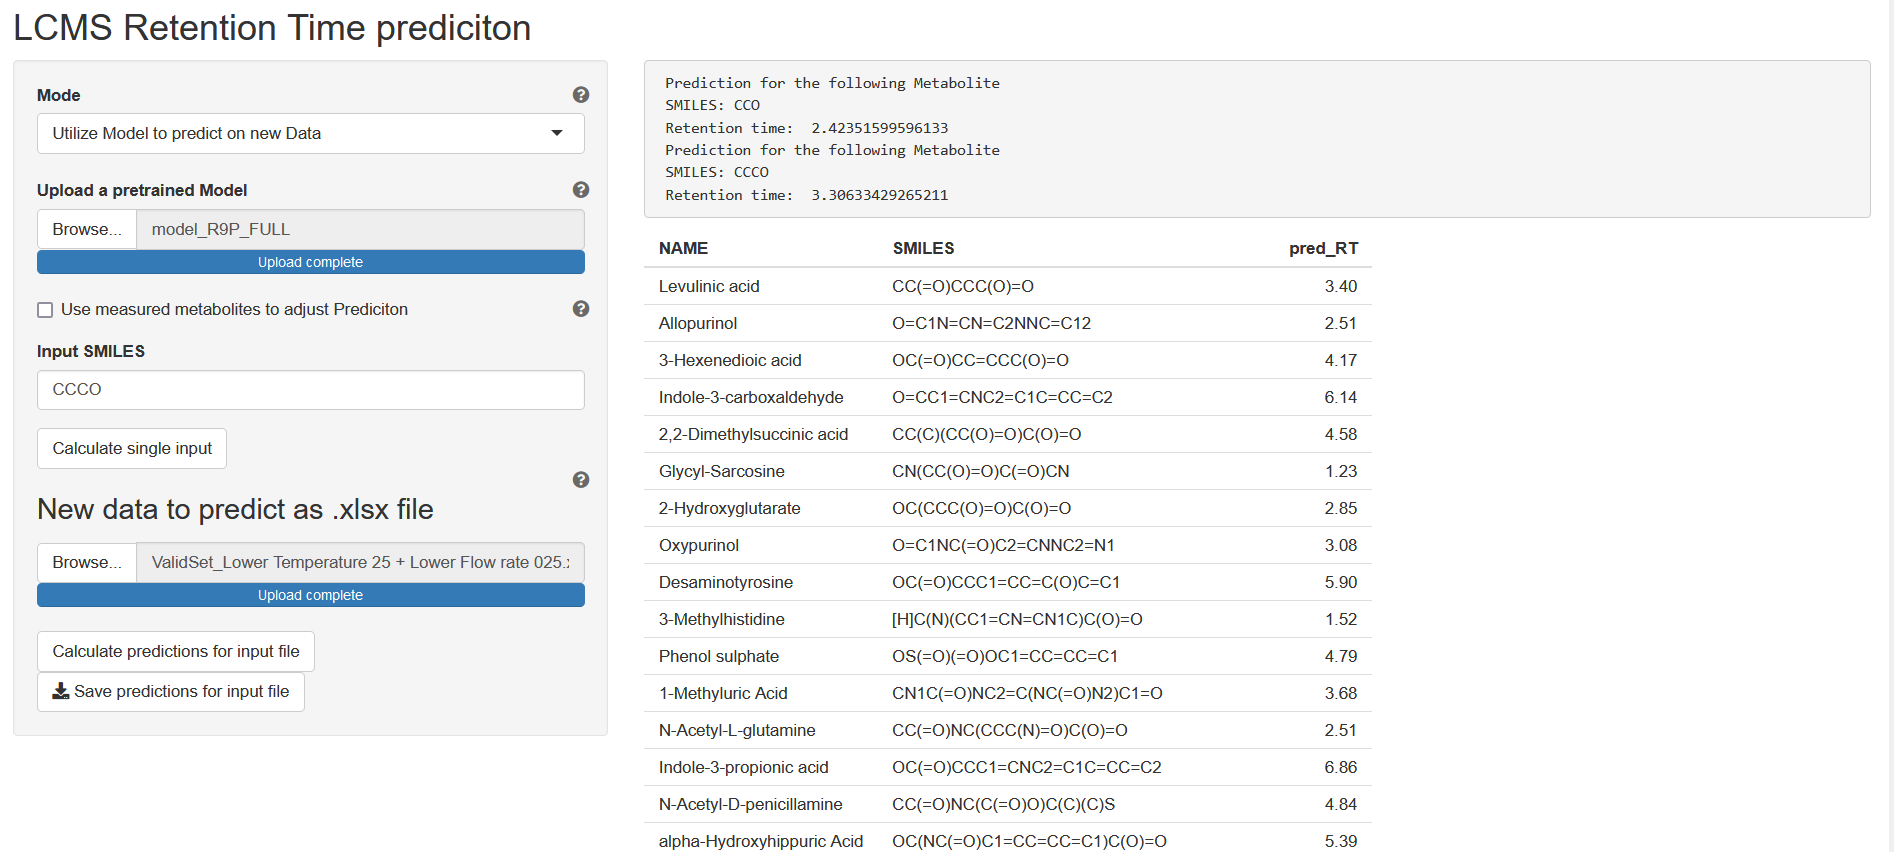Click the NAME column header
Screen dimensions: 1894x852
tap(683, 248)
